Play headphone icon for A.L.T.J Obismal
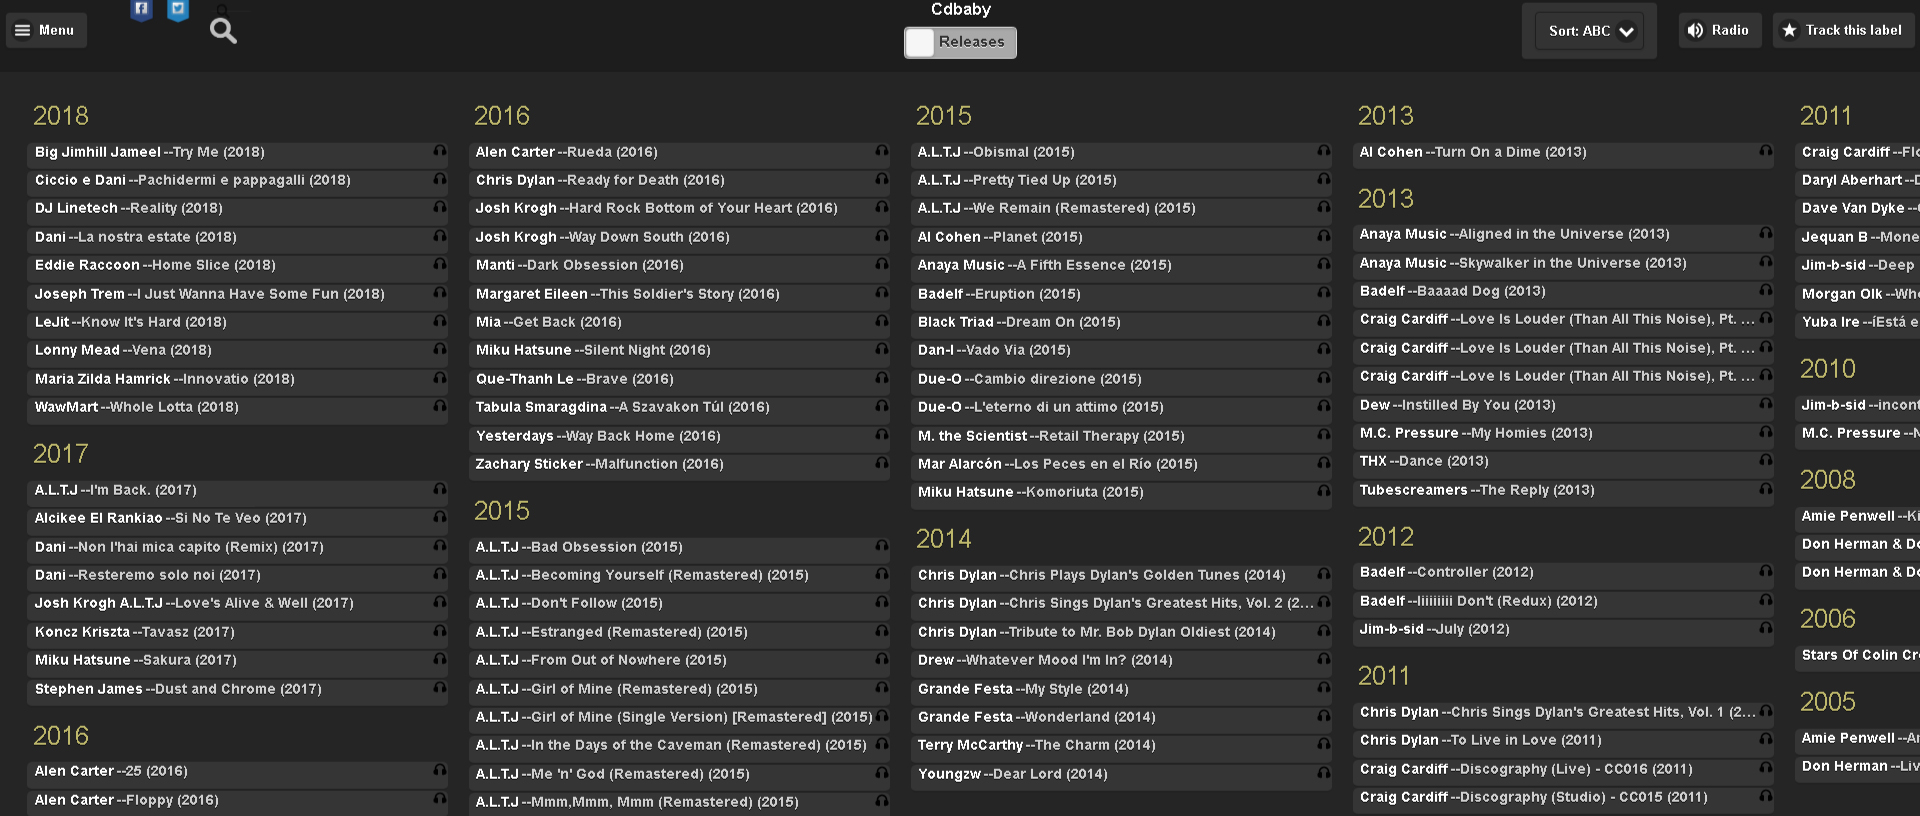This screenshot has width=1920, height=816. (x=1324, y=151)
